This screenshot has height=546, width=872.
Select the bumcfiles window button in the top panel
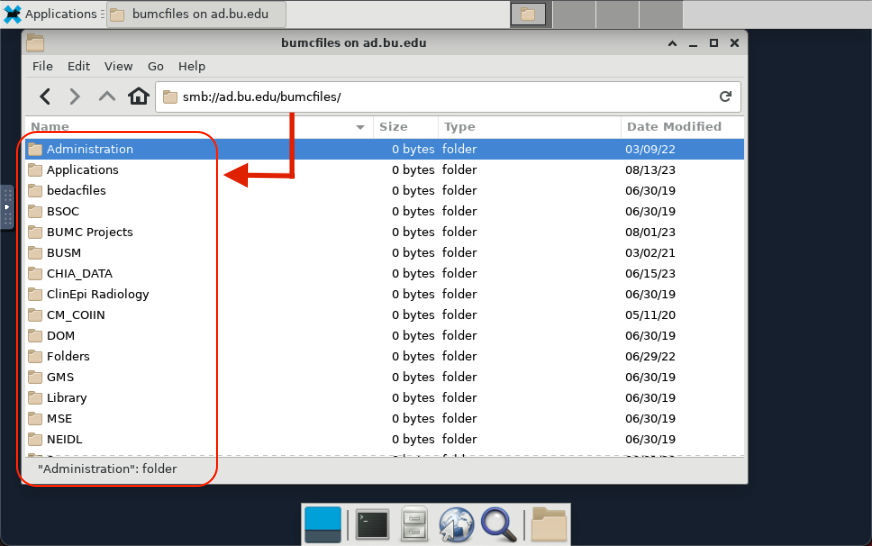coord(196,14)
